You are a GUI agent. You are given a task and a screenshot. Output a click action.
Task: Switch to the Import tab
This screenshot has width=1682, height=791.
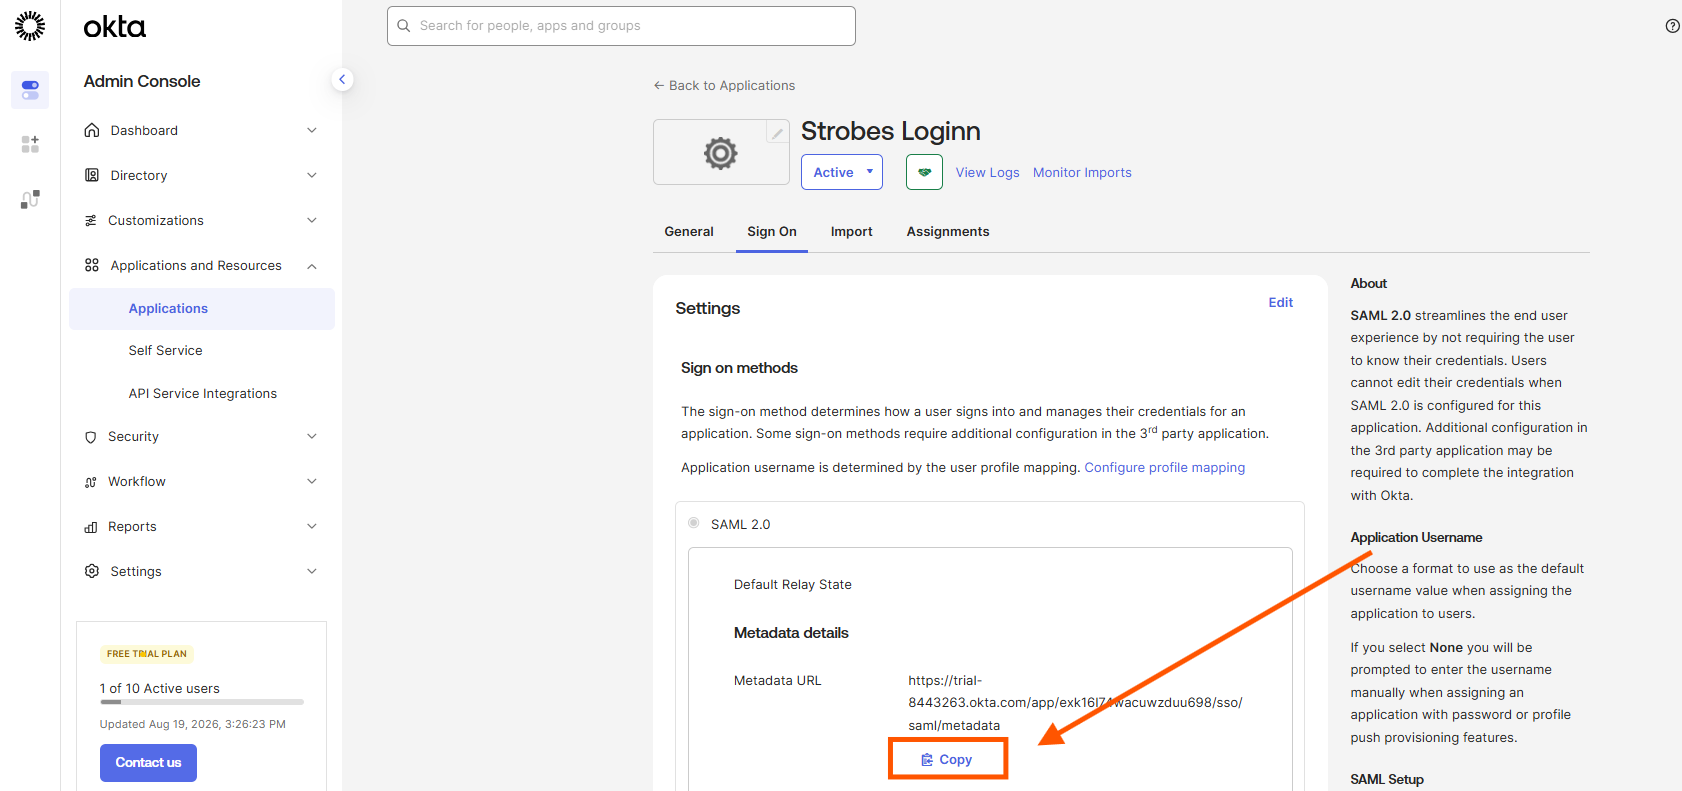[852, 232]
